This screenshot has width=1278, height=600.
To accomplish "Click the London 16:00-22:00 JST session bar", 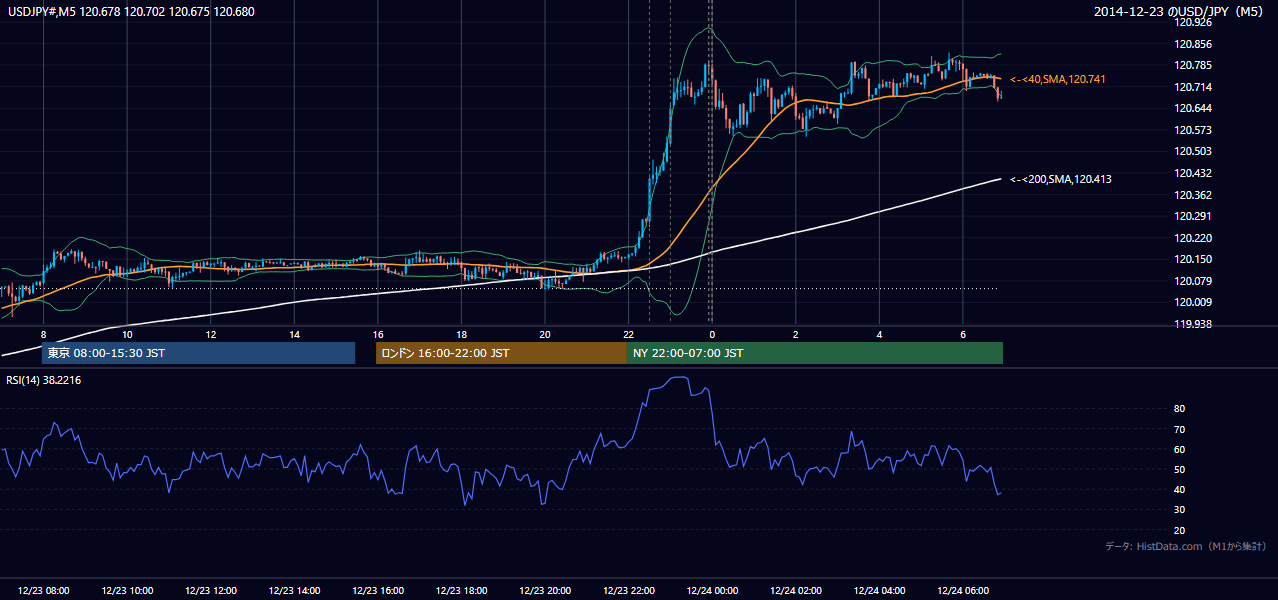I will [501, 353].
